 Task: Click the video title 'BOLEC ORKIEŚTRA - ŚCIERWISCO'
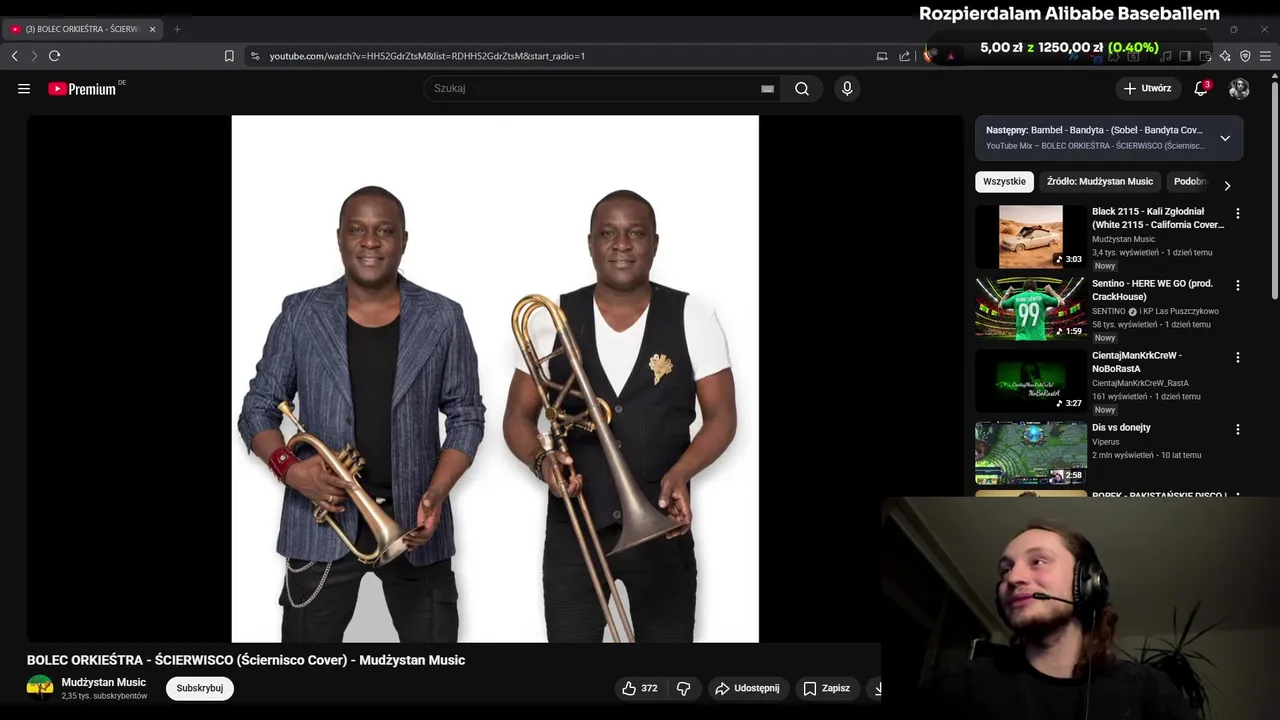pyautogui.click(x=246, y=660)
